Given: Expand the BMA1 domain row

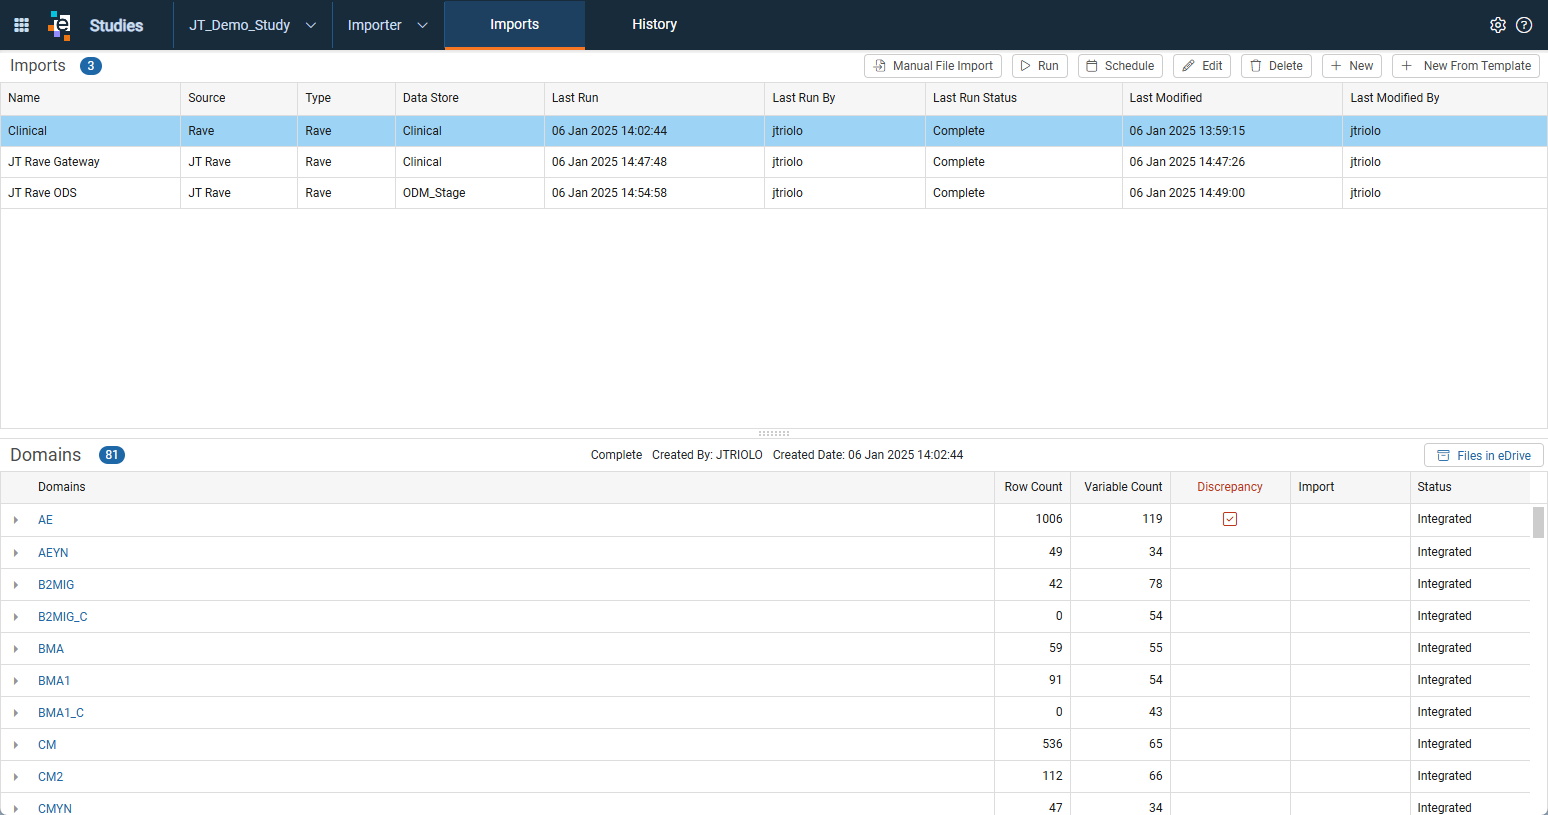Looking at the screenshot, I should 16,681.
